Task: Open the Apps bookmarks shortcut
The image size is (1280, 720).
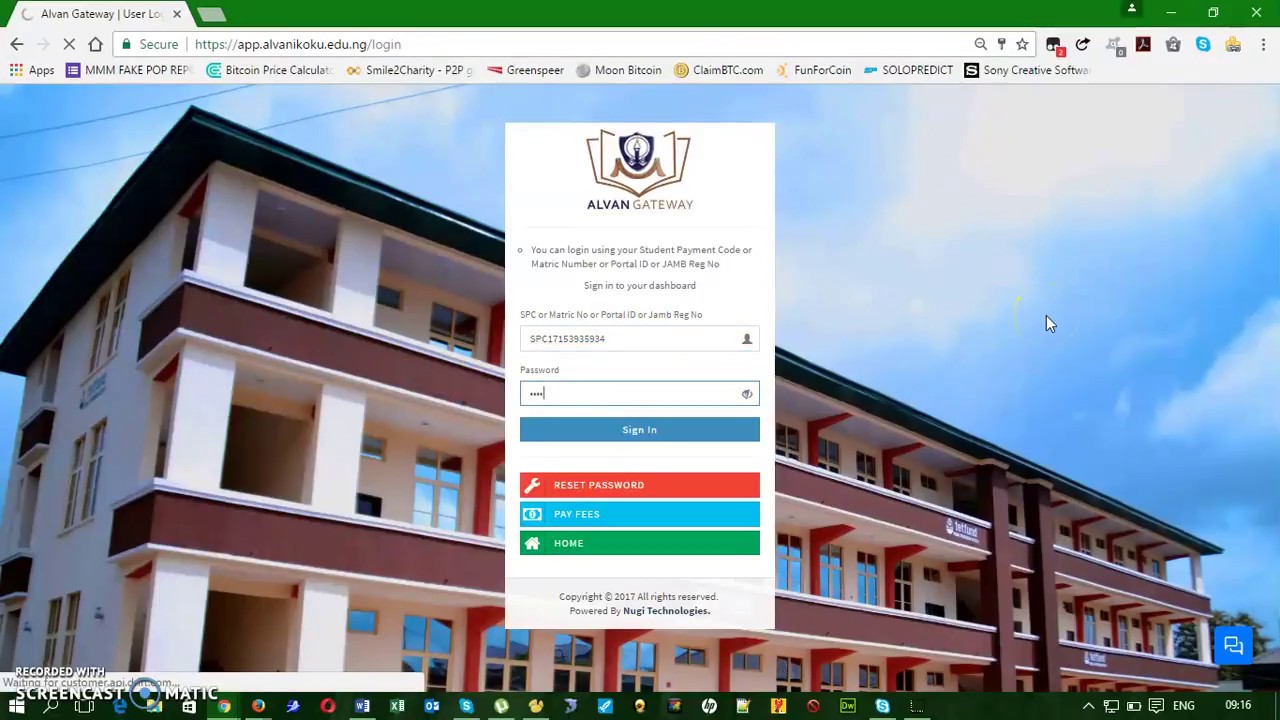Action: click(32, 70)
